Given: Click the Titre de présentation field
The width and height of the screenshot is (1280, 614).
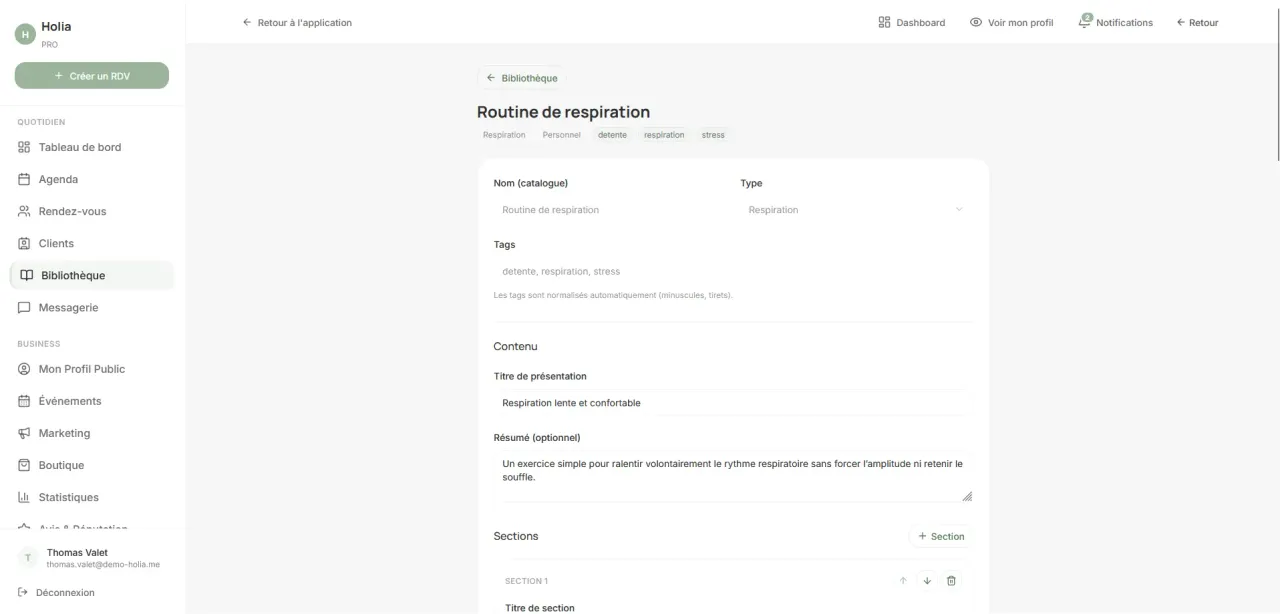Looking at the screenshot, I should [x=733, y=403].
